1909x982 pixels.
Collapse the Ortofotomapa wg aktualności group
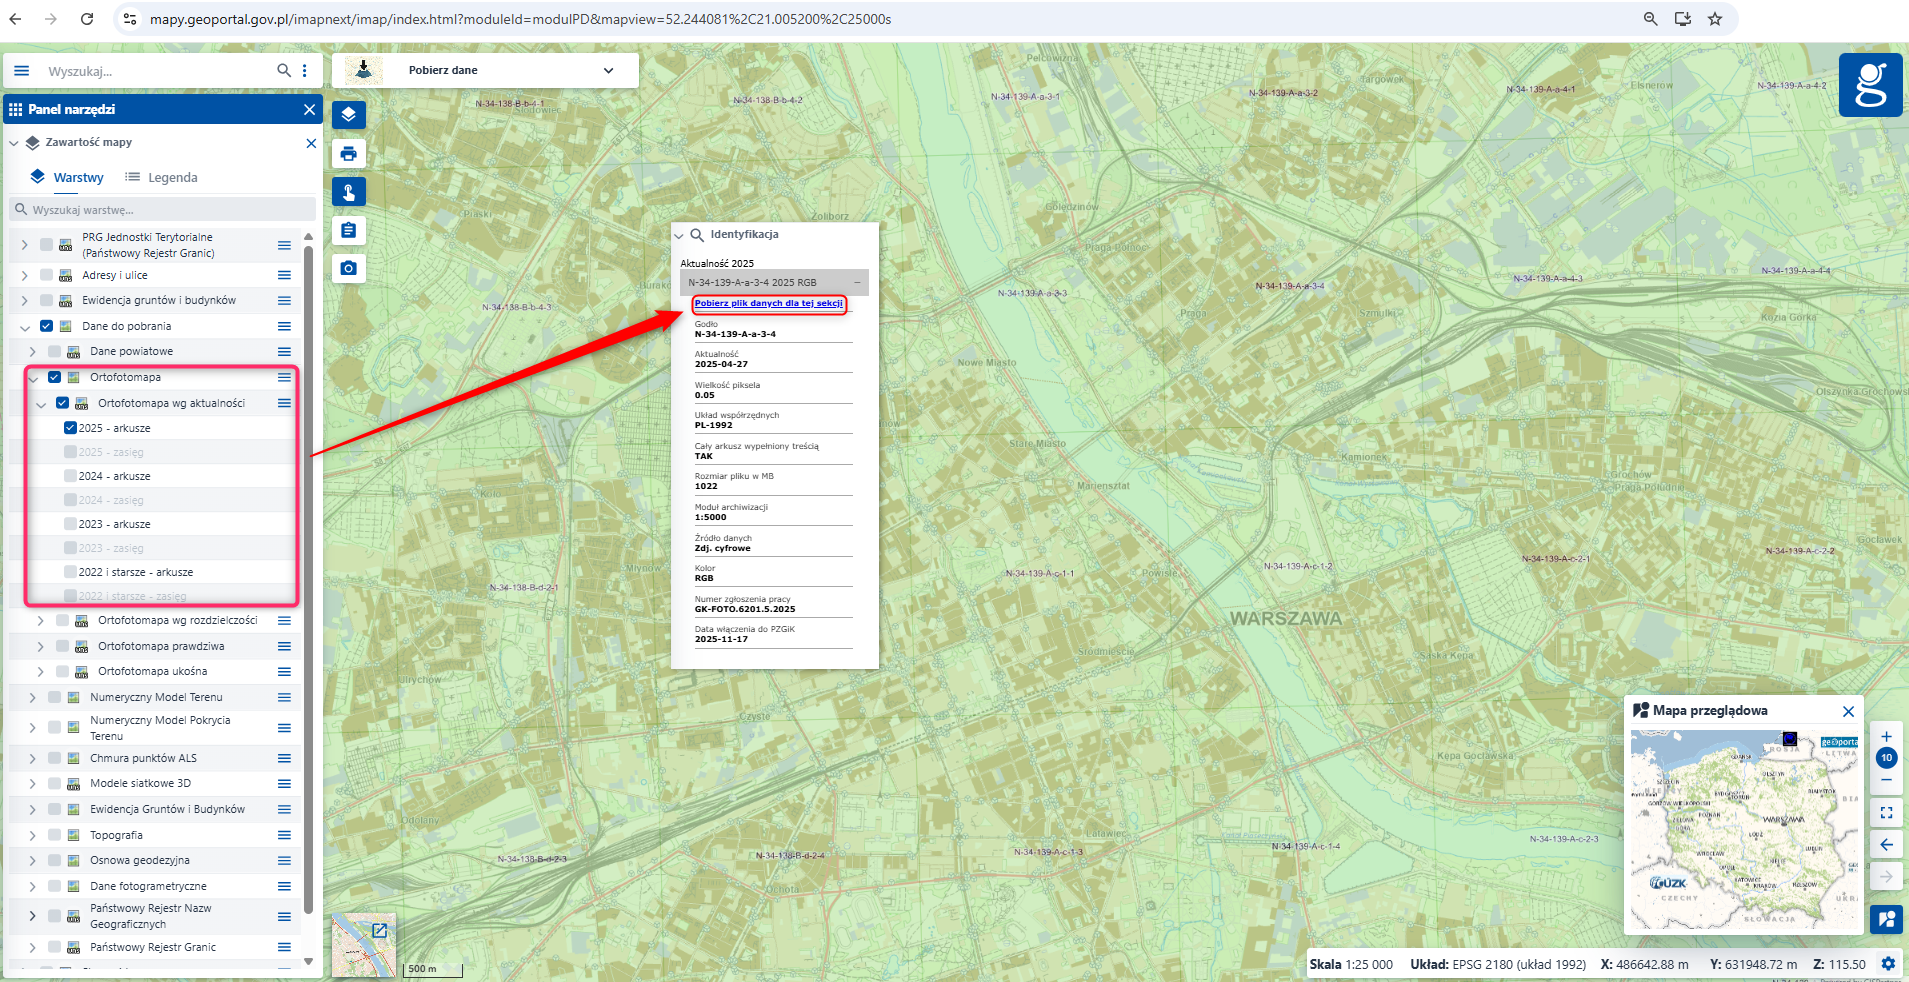click(41, 404)
